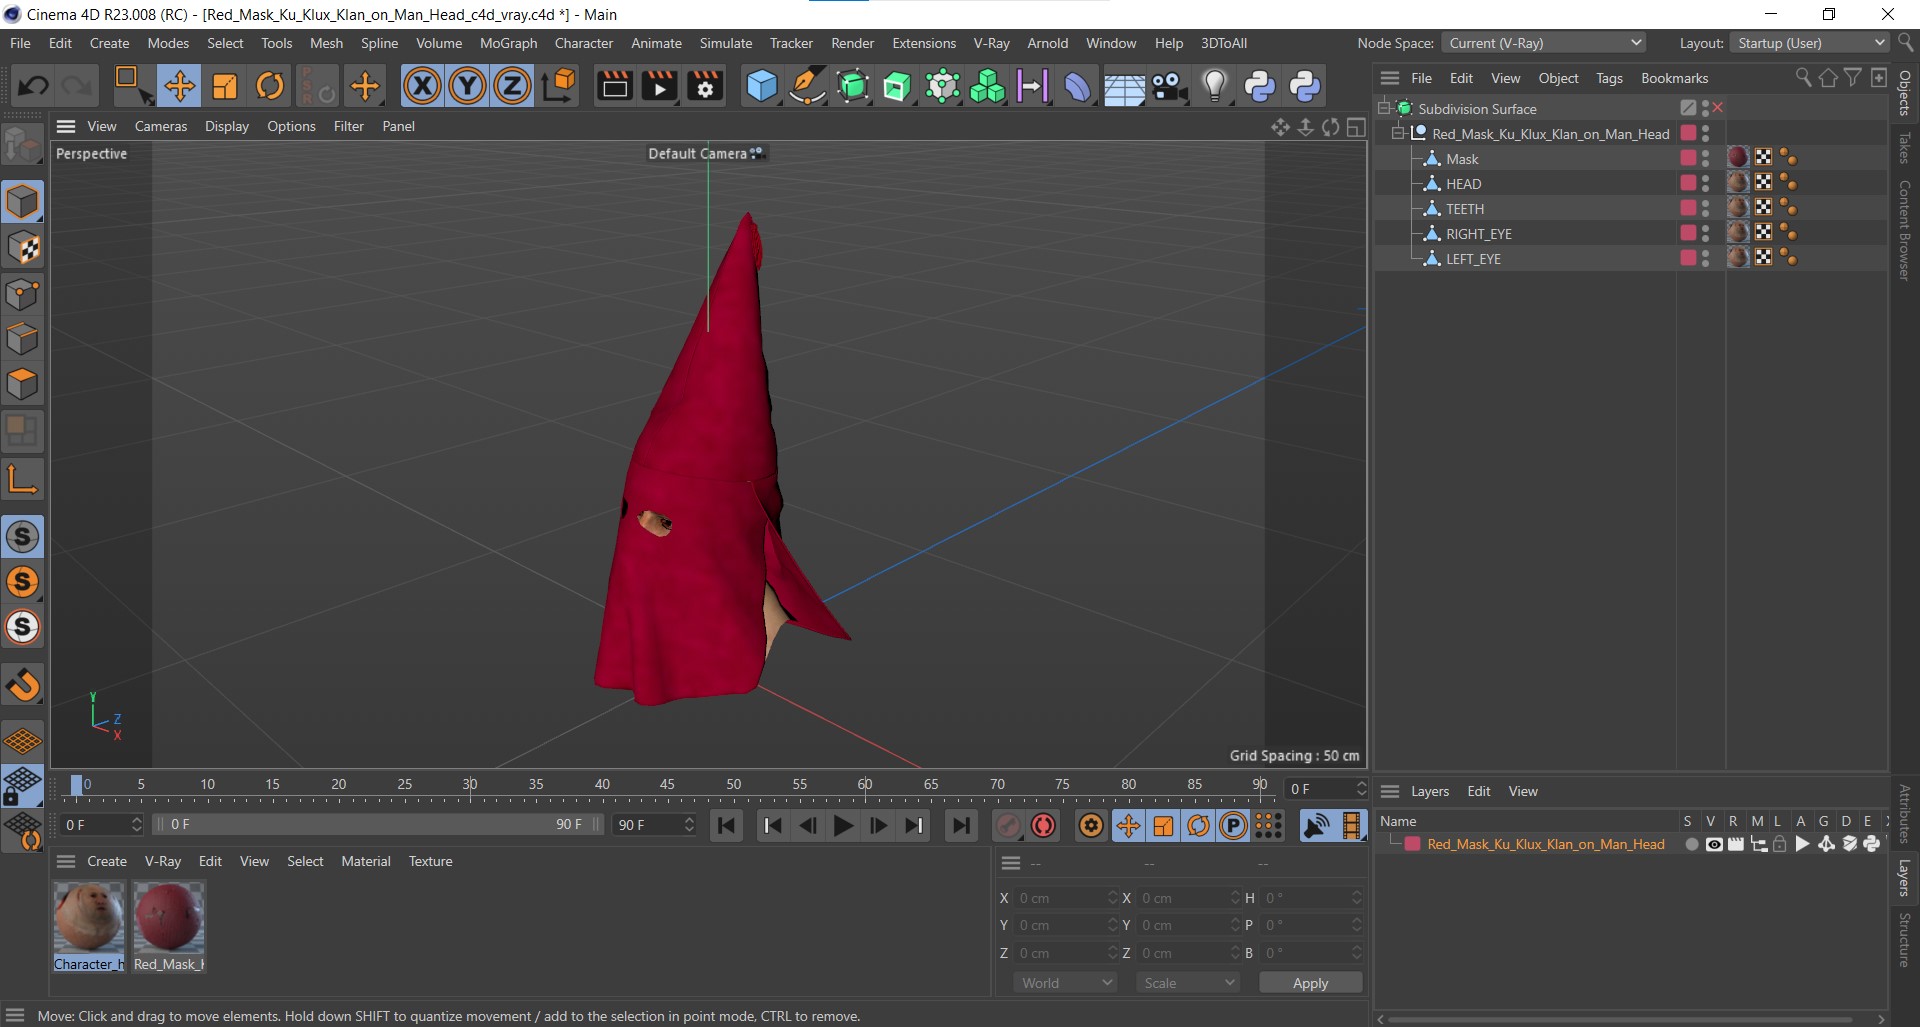Open the Layers vertical tab
Viewport: 1920px width, 1027px height.
(x=1904, y=878)
